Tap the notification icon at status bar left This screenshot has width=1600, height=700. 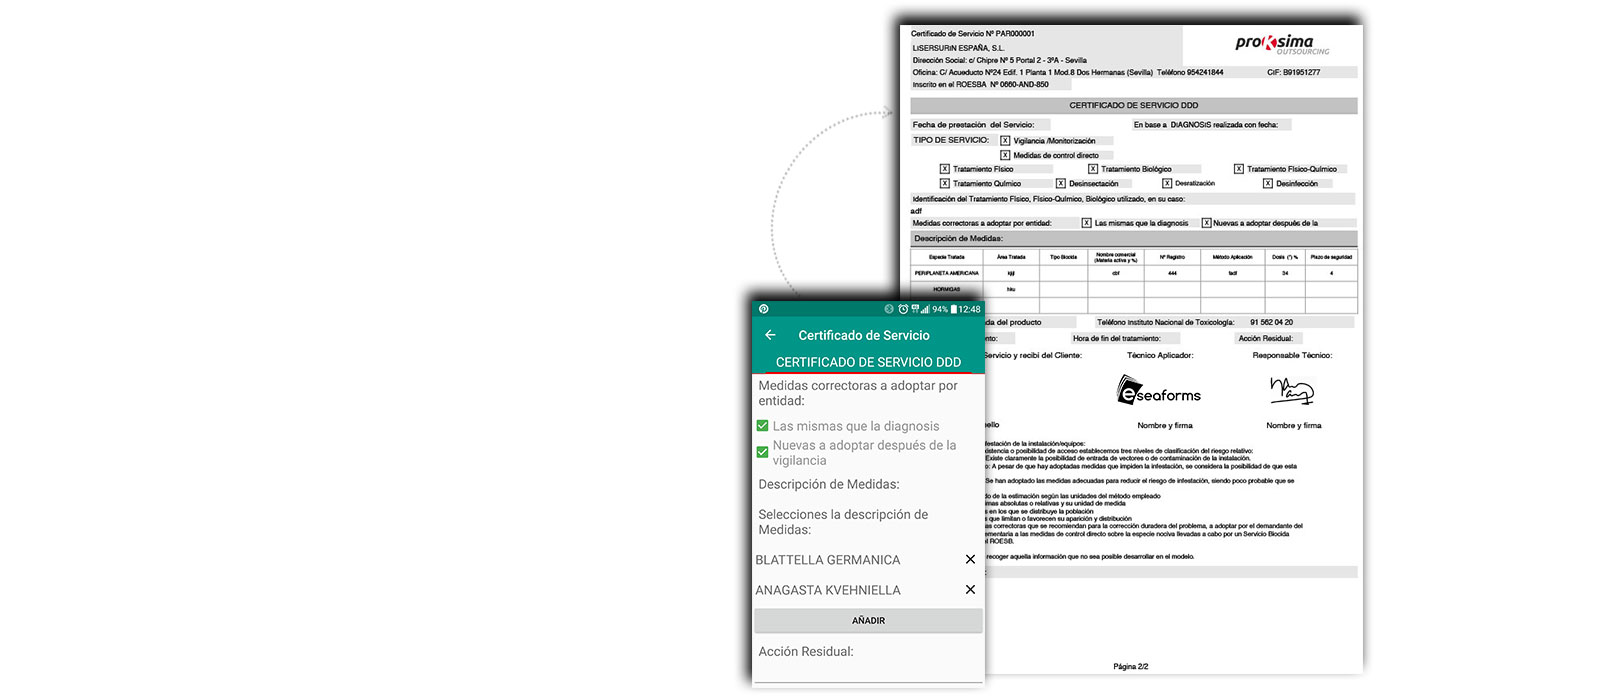click(x=764, y=309)
